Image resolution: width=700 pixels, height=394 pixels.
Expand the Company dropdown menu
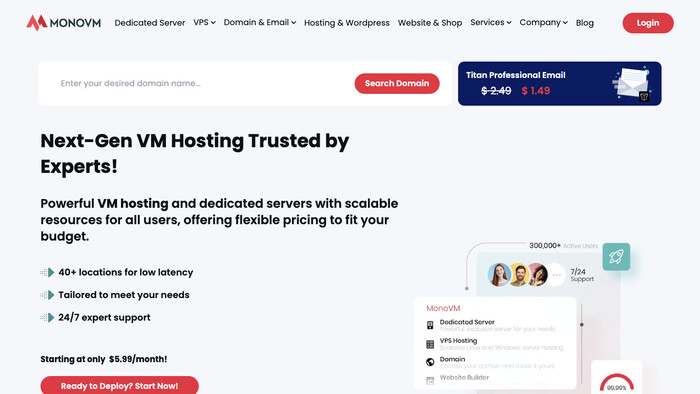(543, 22)
